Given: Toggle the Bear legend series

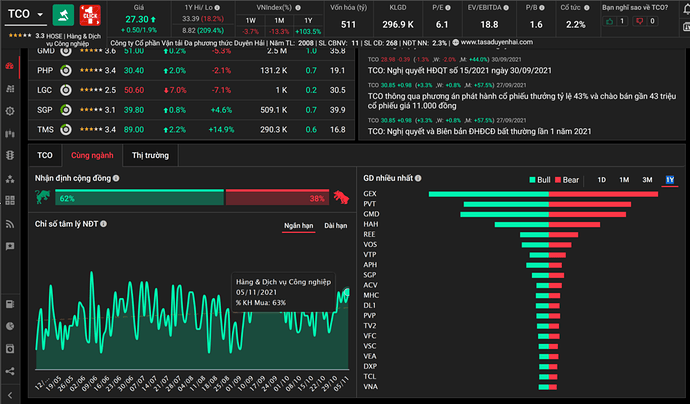Looking at the screenshot, I should (566, 179).
